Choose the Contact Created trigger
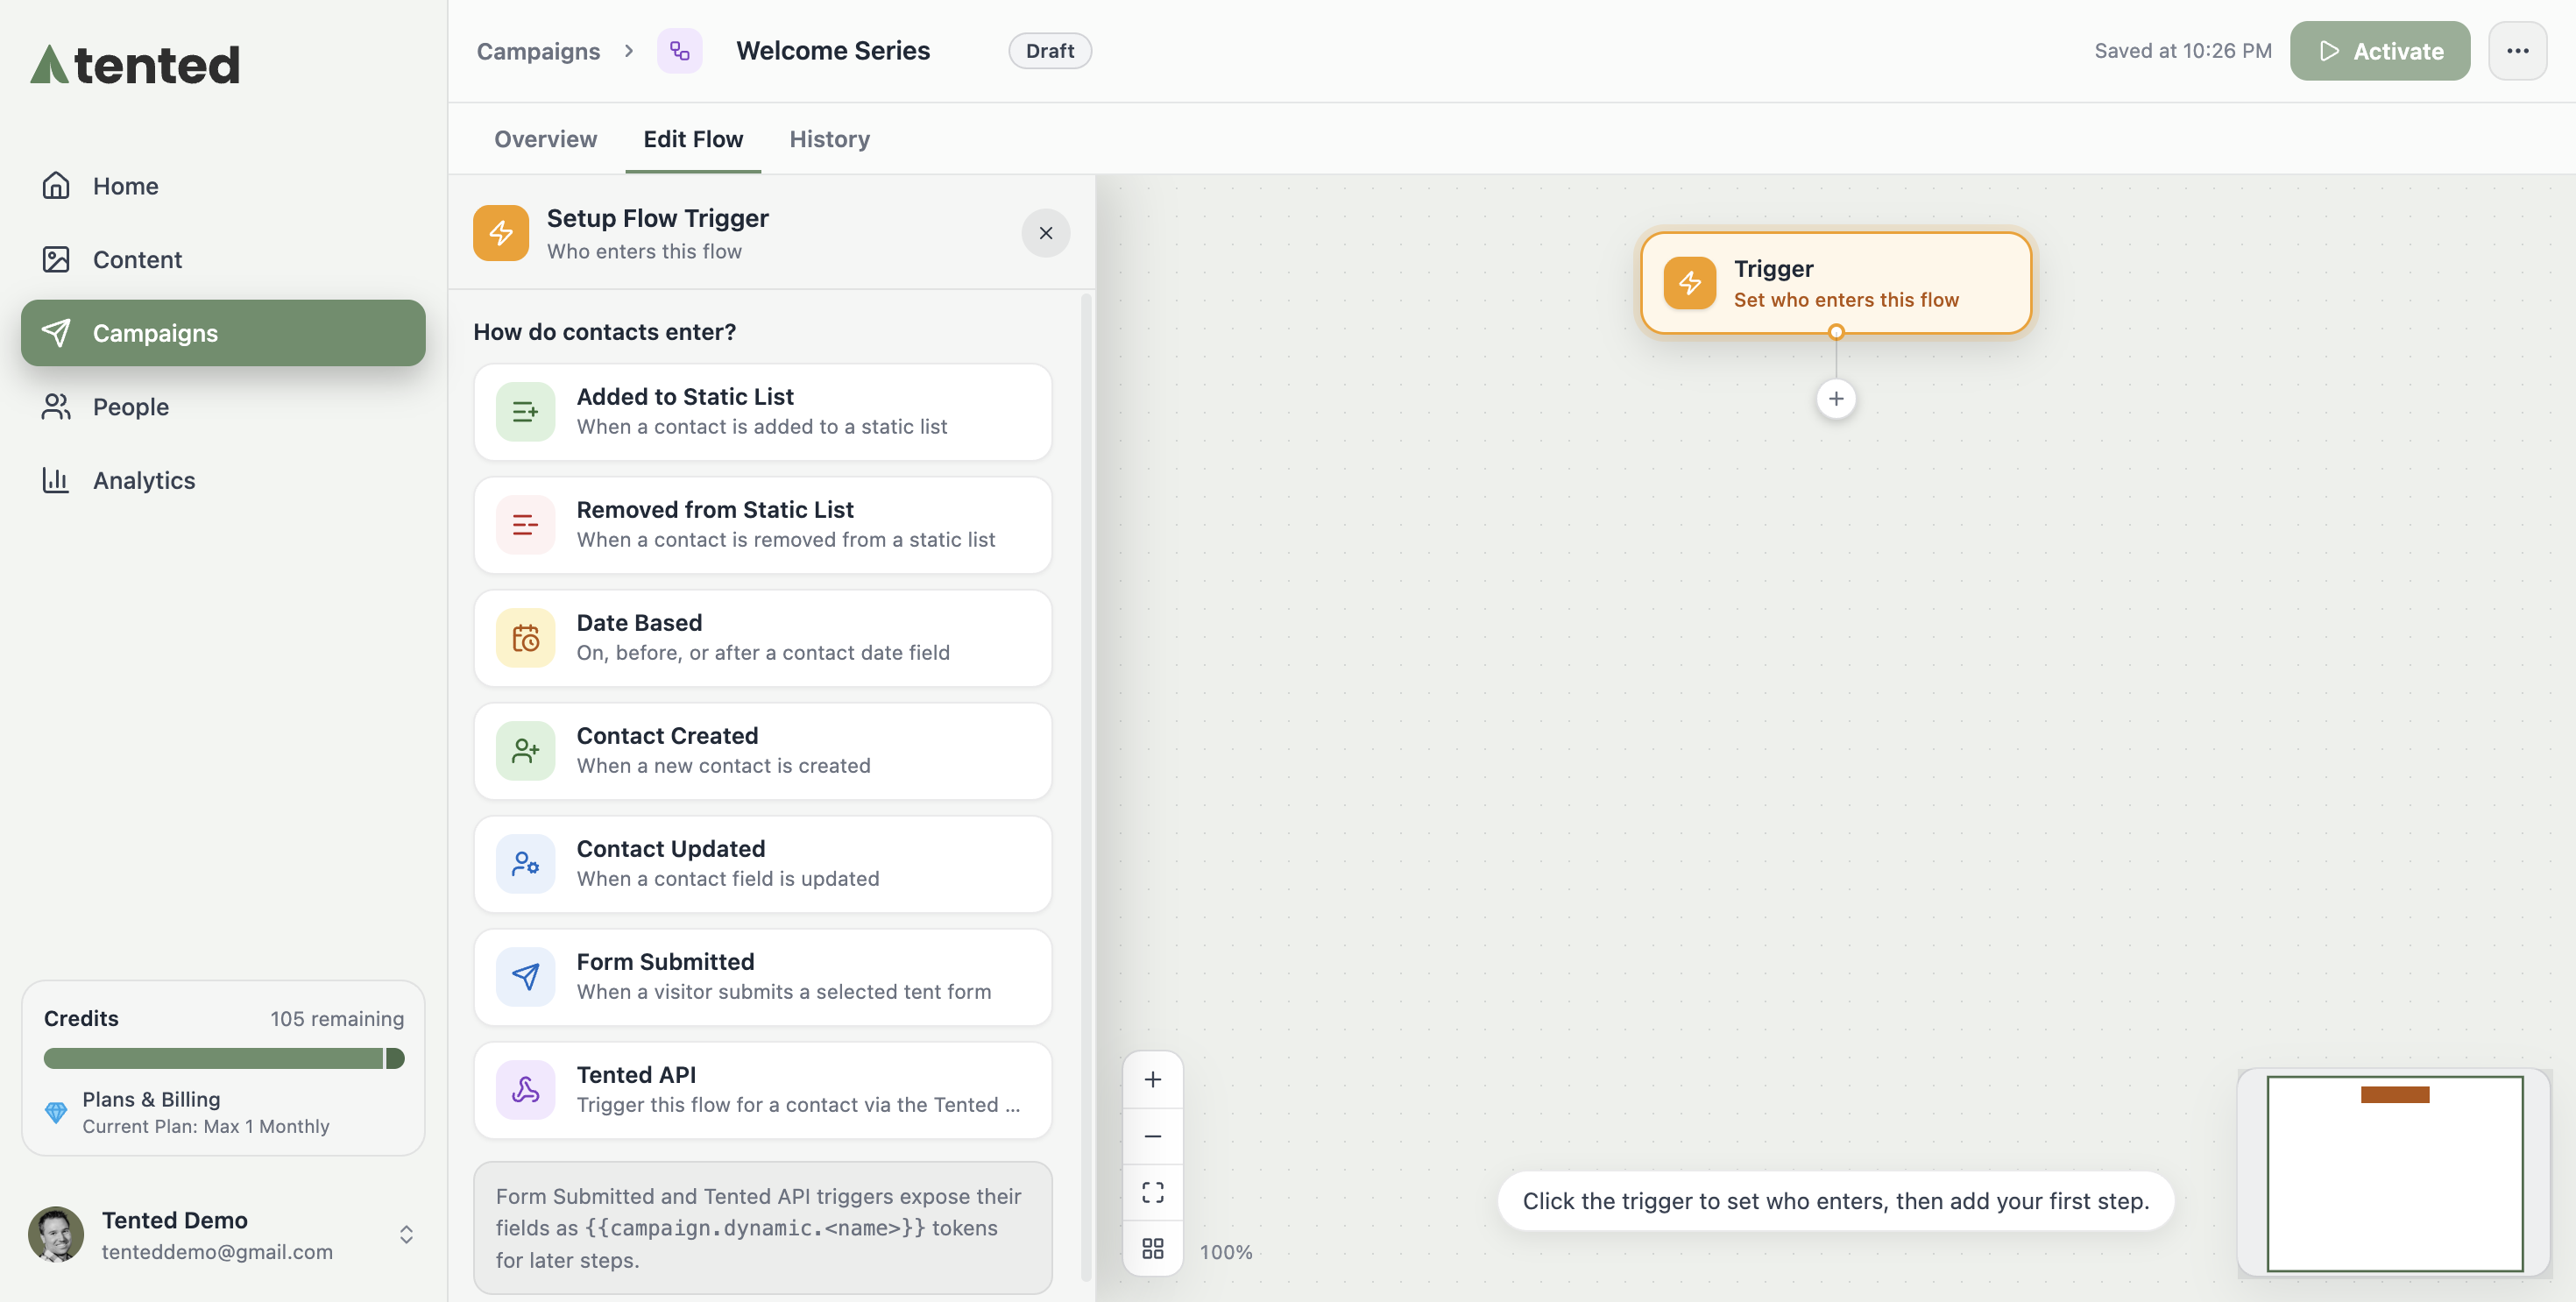The width and height of the screenshot is (2576, 1302). click(x=763, y=751)
